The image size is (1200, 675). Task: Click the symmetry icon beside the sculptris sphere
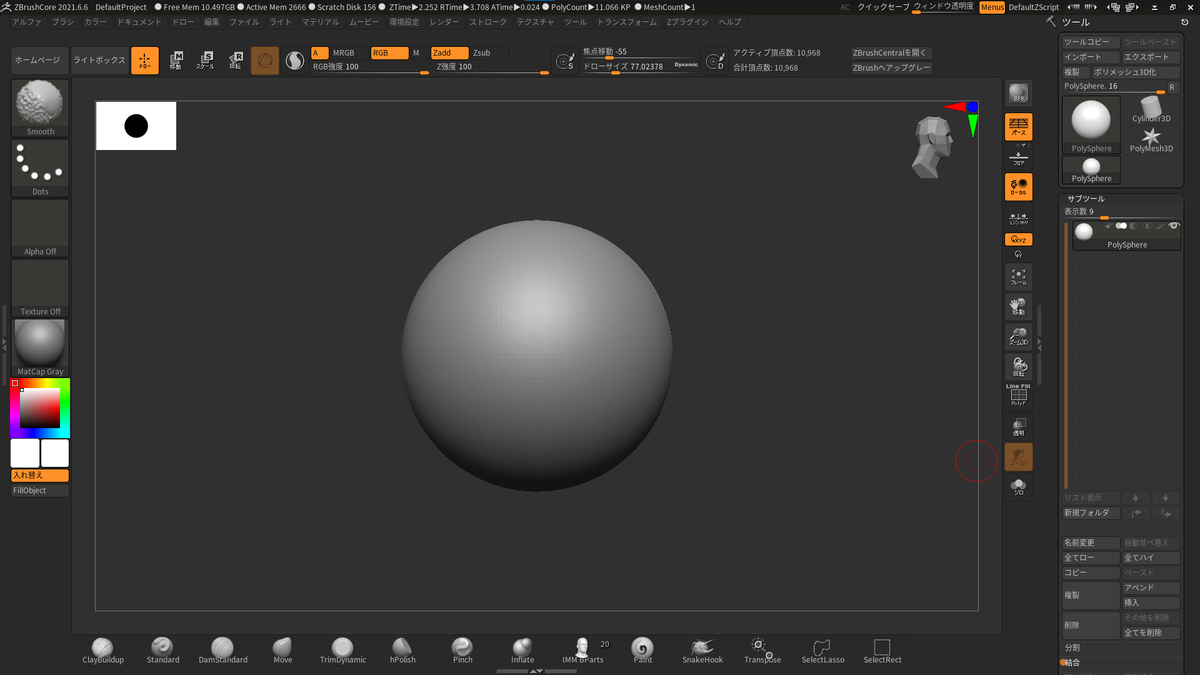295,61
